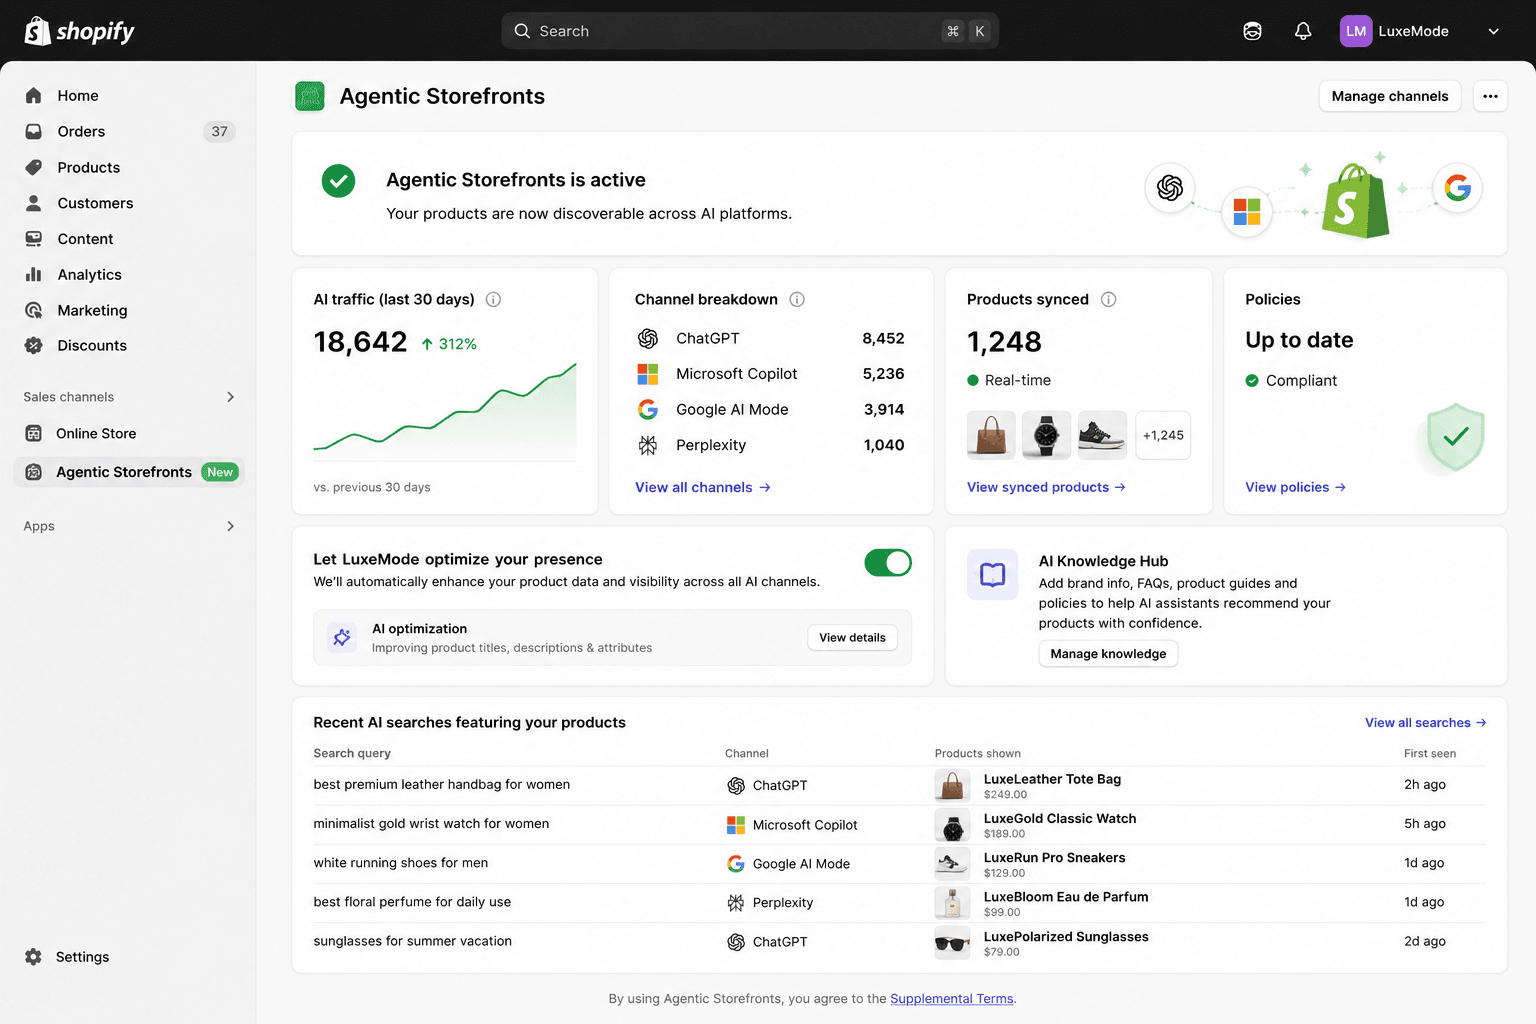Viewport: 1536px width, 1024px height.
Task: Select Agentic Storefronts in sidebar
Action: [x=129, y=472]
